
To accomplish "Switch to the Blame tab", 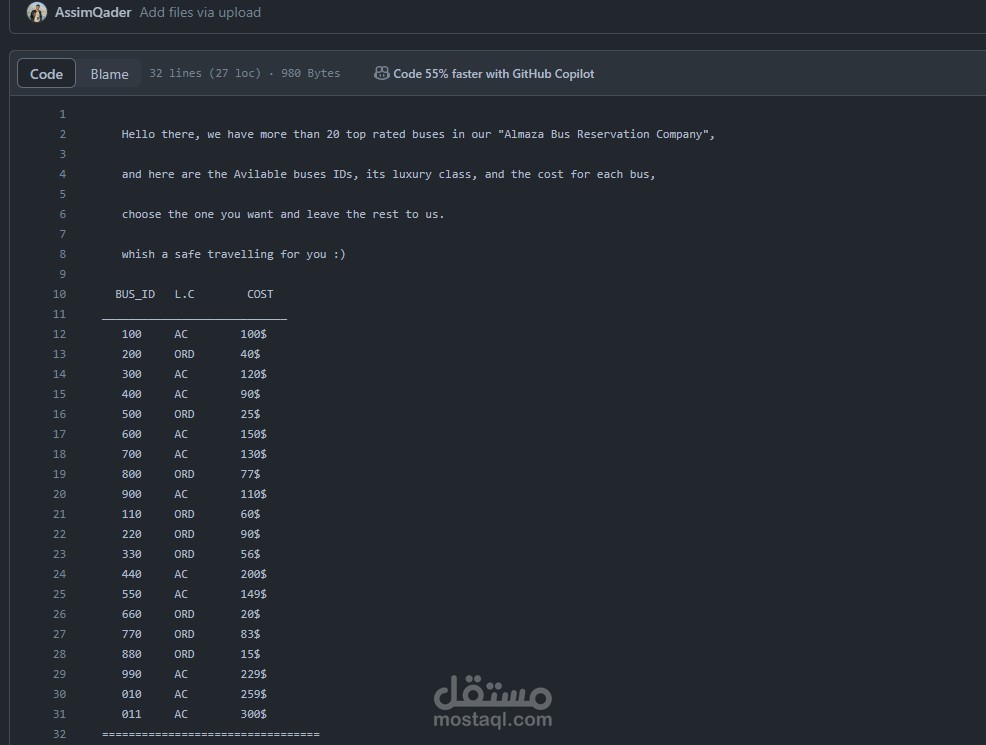I will pyautogui.click(x=109, y=74).
